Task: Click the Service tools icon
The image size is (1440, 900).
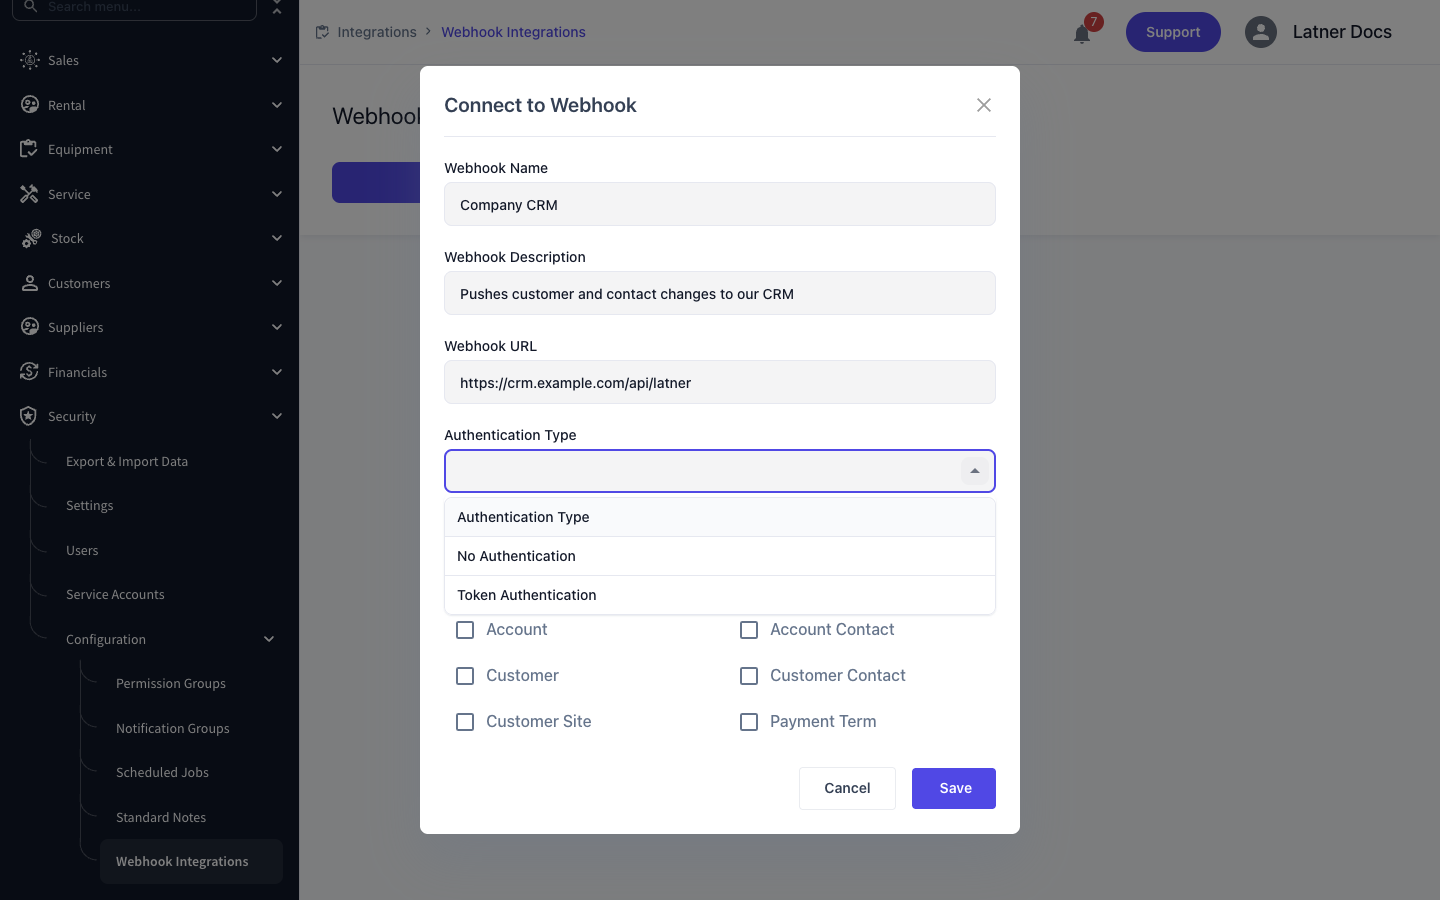Action: 29,194
